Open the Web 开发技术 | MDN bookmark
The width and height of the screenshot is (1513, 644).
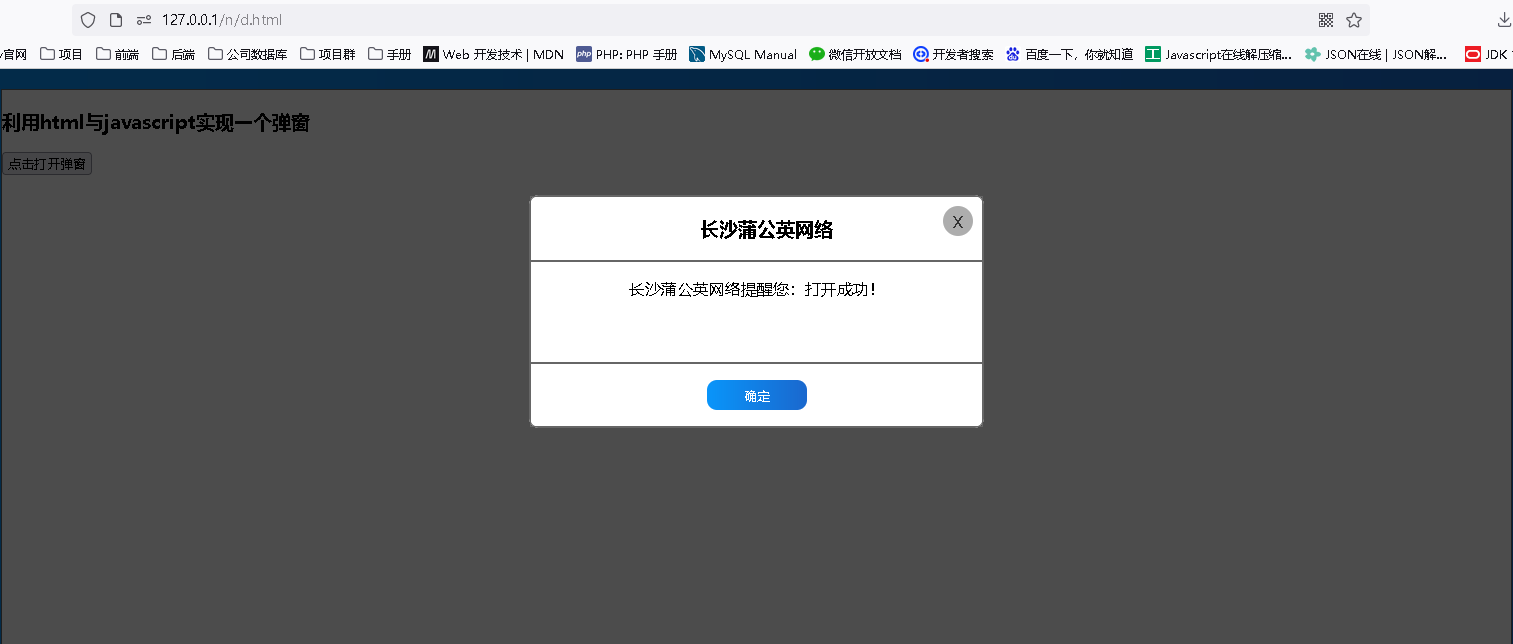click(494, 54)
